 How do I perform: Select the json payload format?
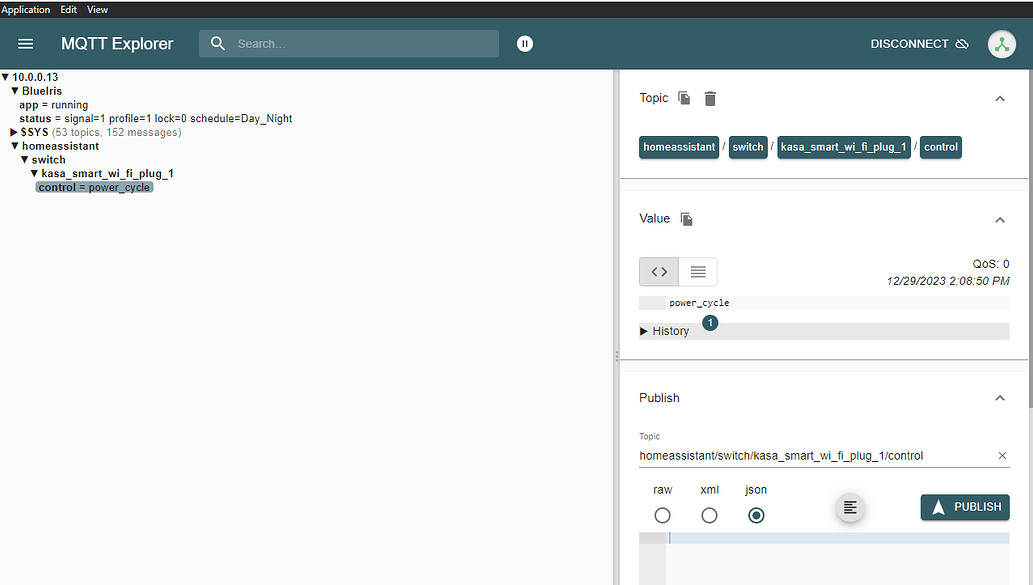point(756,515)
